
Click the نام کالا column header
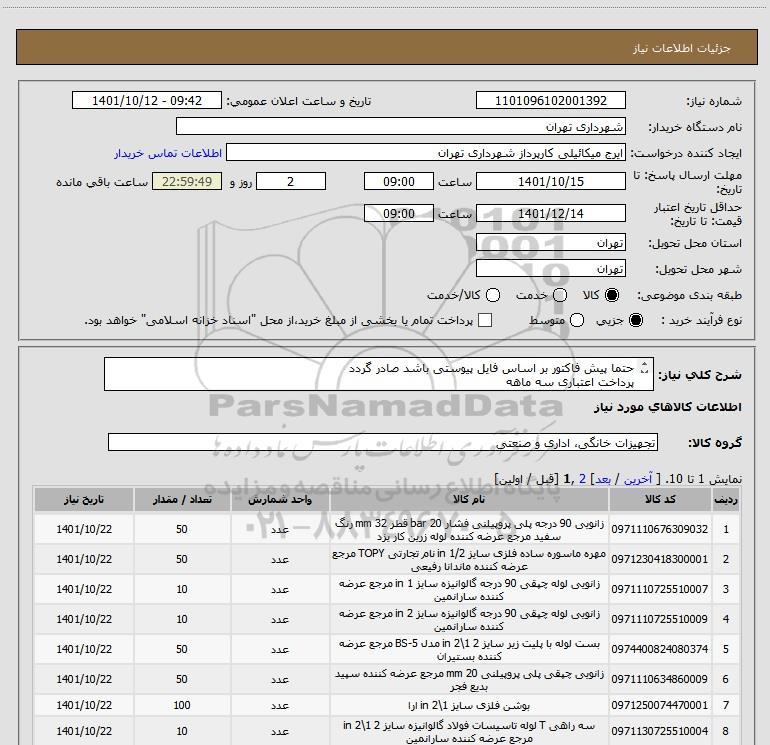[x=469, y=499]
